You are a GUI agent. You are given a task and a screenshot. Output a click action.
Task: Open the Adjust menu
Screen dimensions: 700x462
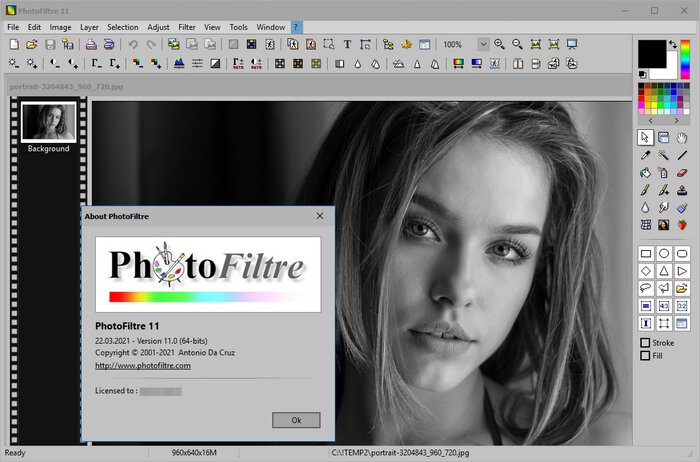click(x=158, y=26)
